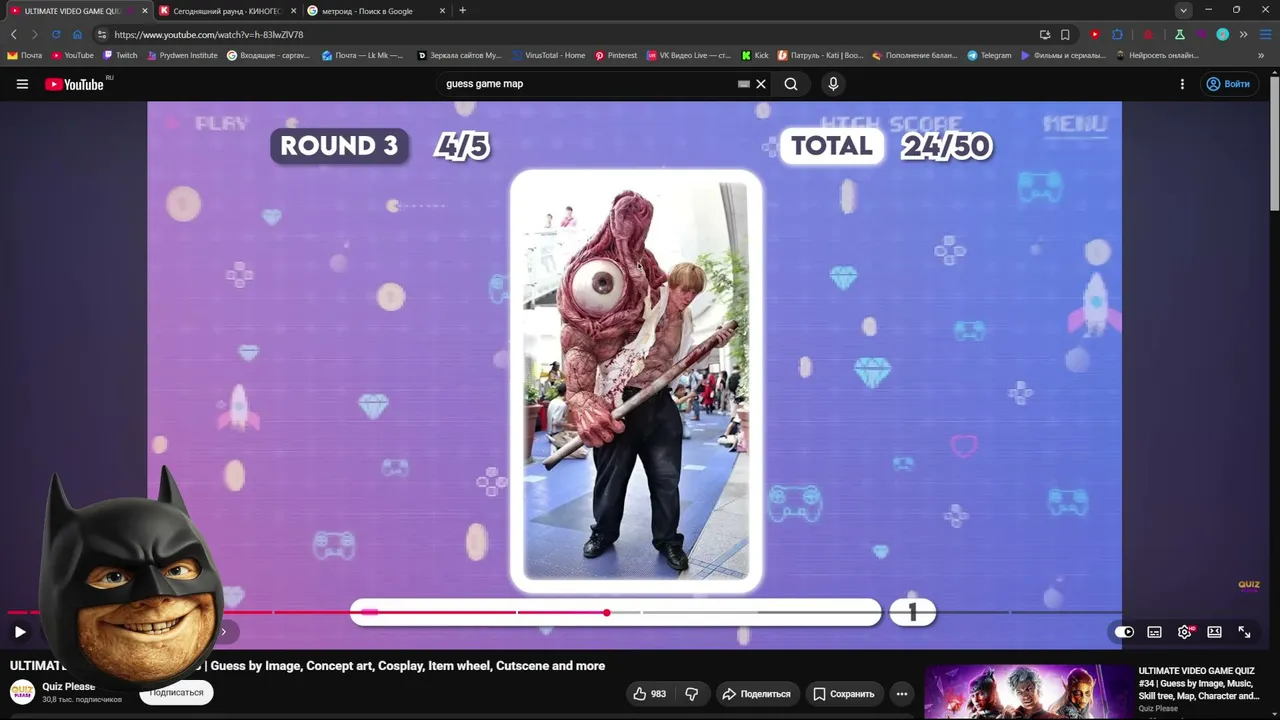Sign in using the Войти button

(x=1228, y=84)
